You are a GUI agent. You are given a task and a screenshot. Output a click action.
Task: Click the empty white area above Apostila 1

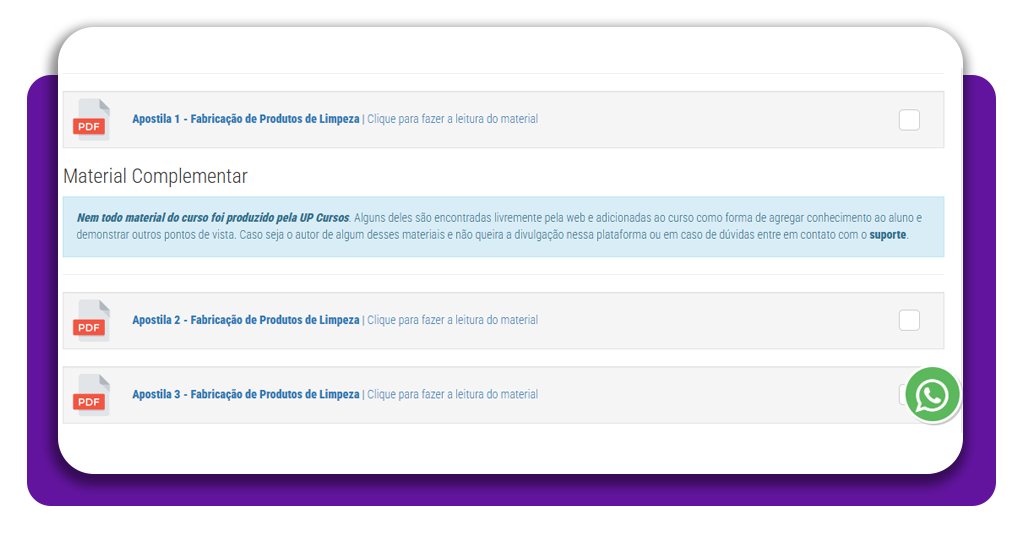(500, 52)
